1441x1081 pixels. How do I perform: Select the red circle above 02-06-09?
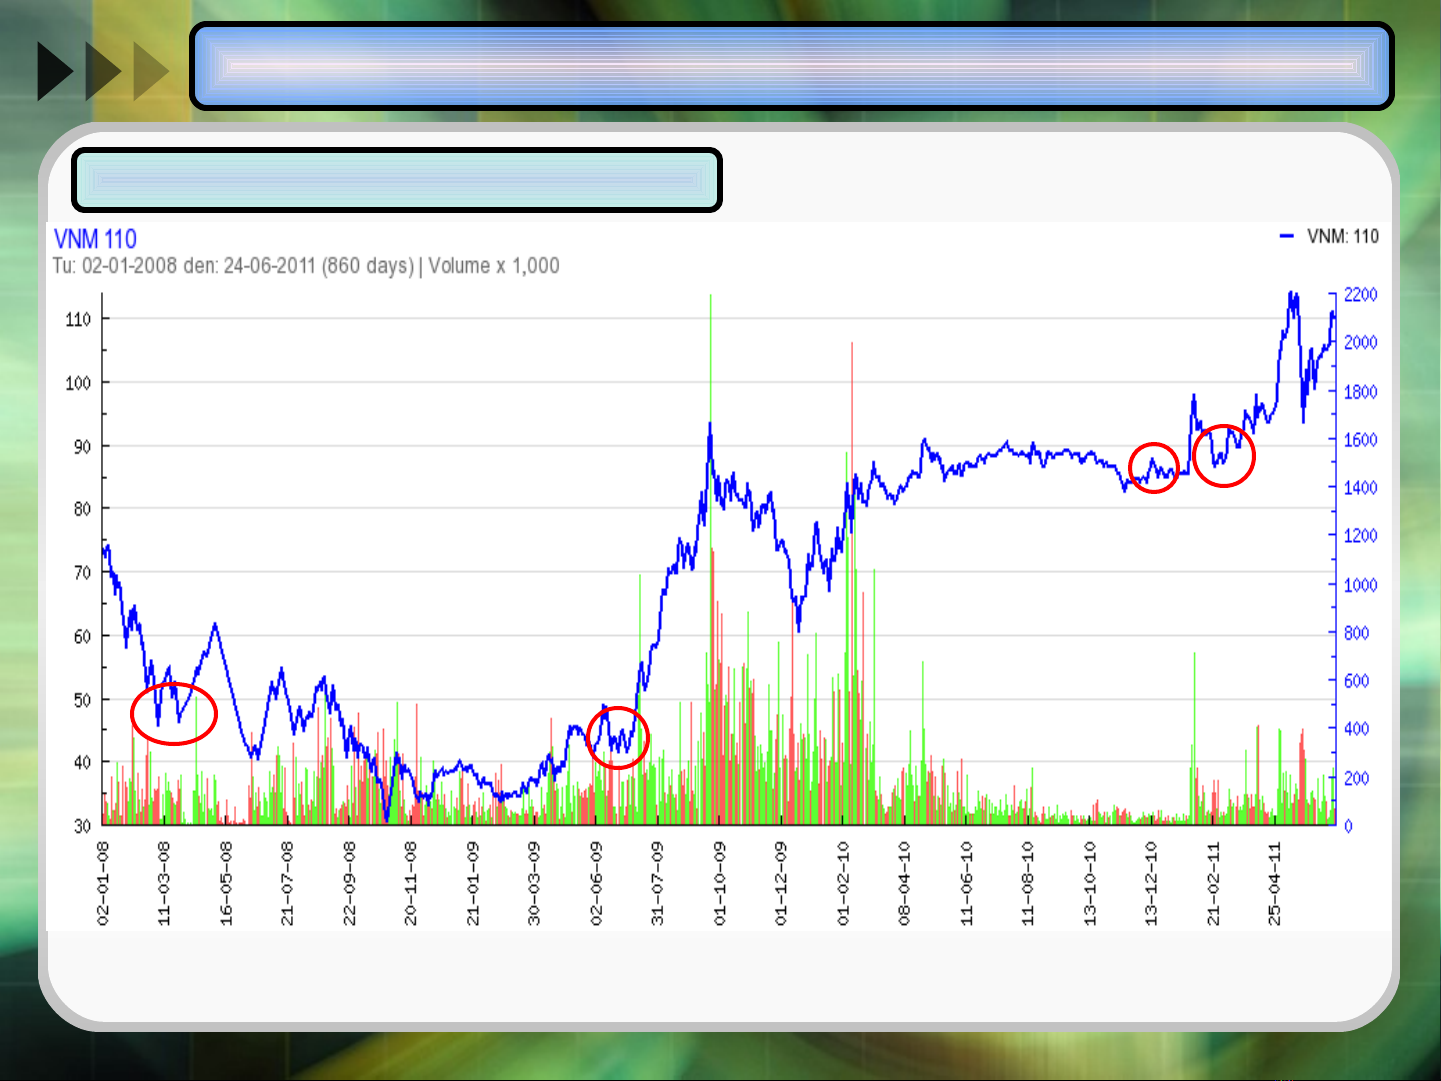point(617,737)
